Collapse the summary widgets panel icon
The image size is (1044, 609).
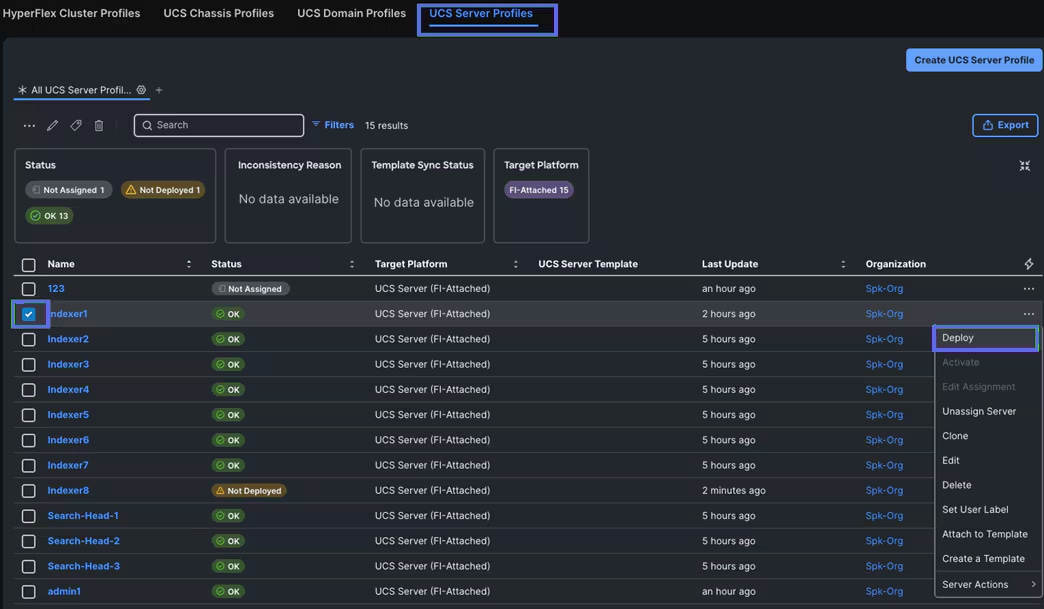[x=1024, y=166]
